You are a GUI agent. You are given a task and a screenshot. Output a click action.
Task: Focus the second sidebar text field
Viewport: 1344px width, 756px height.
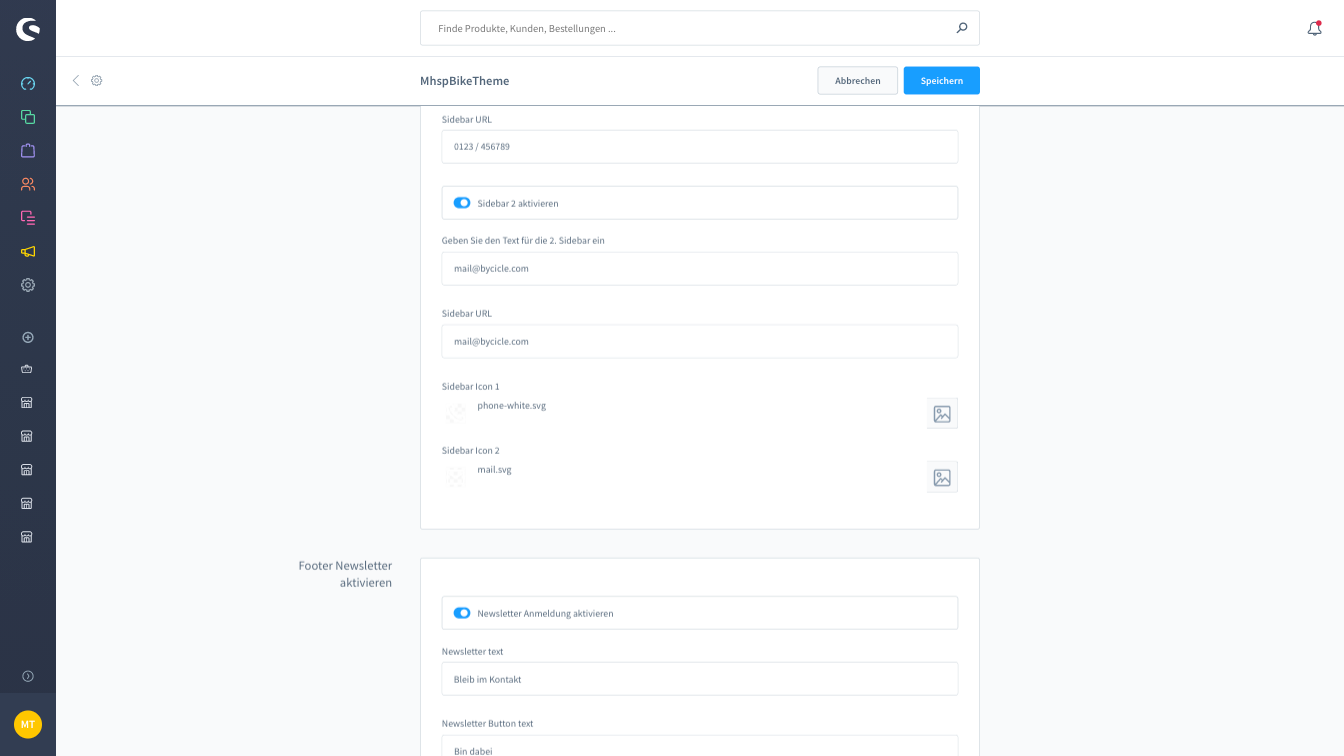[x=699, y=268]
